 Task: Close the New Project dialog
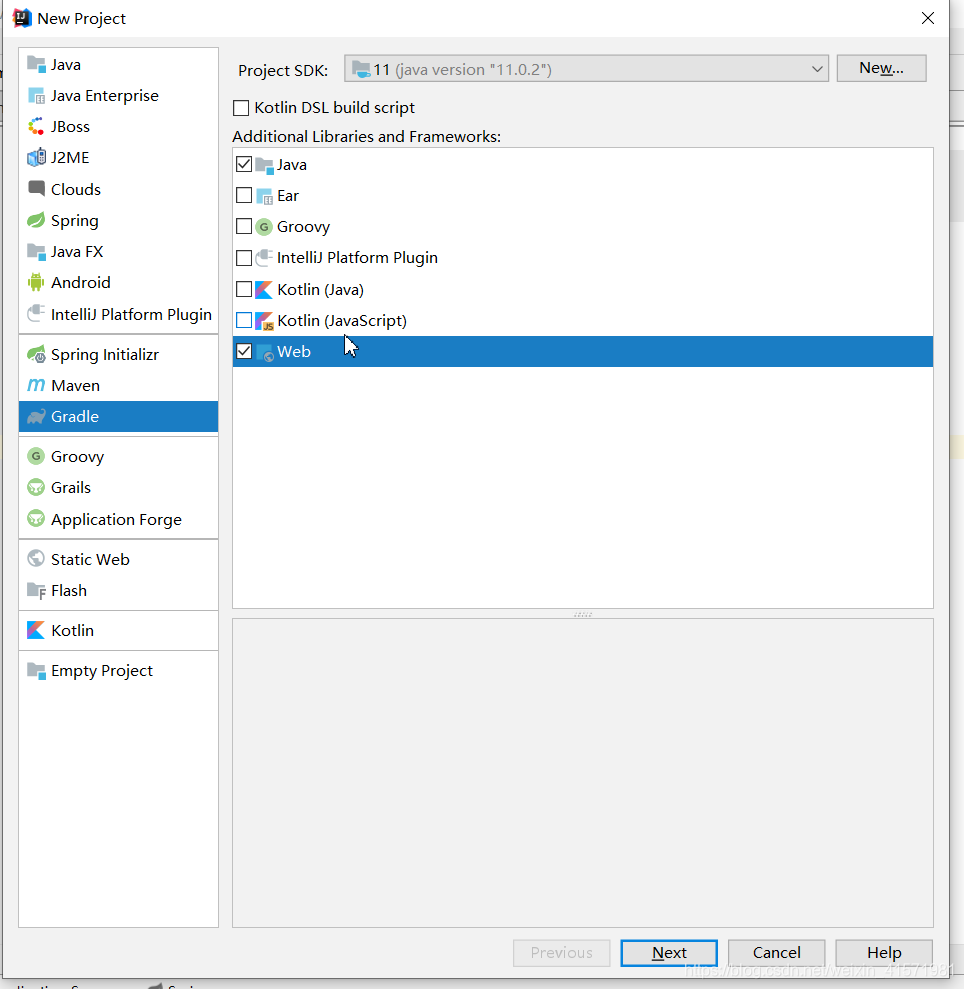click(927, 18)
